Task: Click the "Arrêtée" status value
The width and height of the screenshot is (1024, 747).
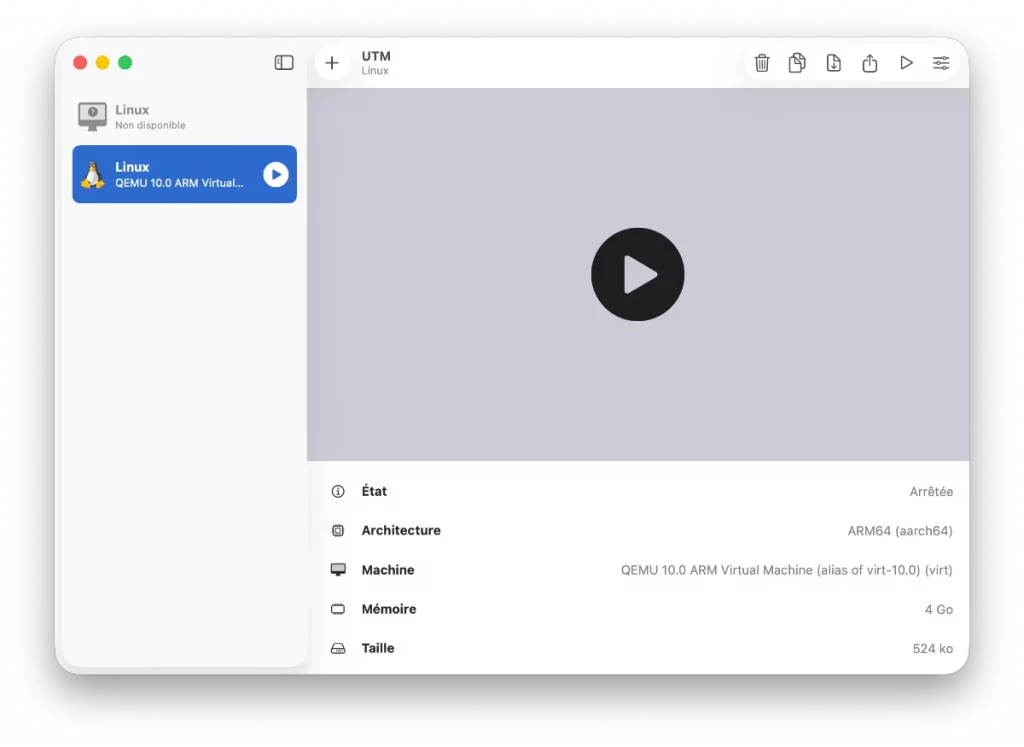Action: [931, 492]
